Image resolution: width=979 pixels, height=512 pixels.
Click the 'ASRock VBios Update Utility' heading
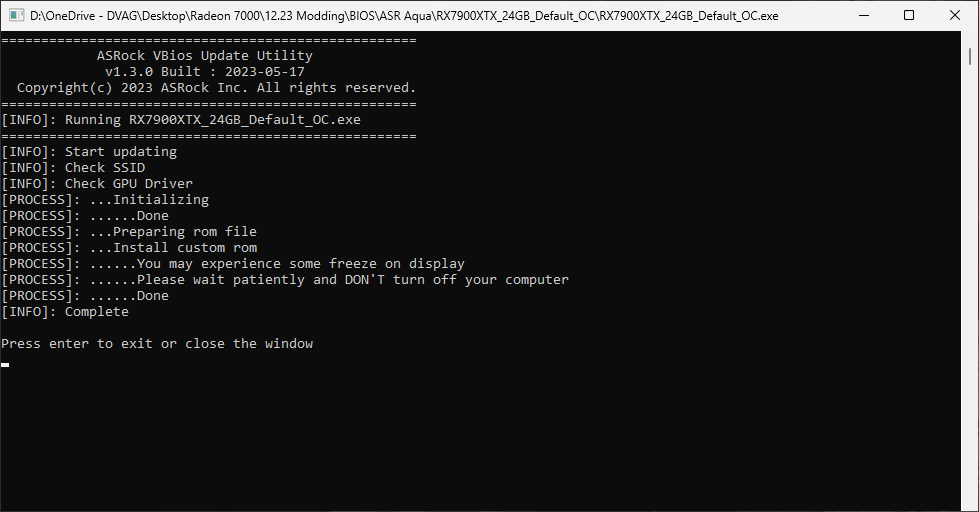(x=205, y=56)
